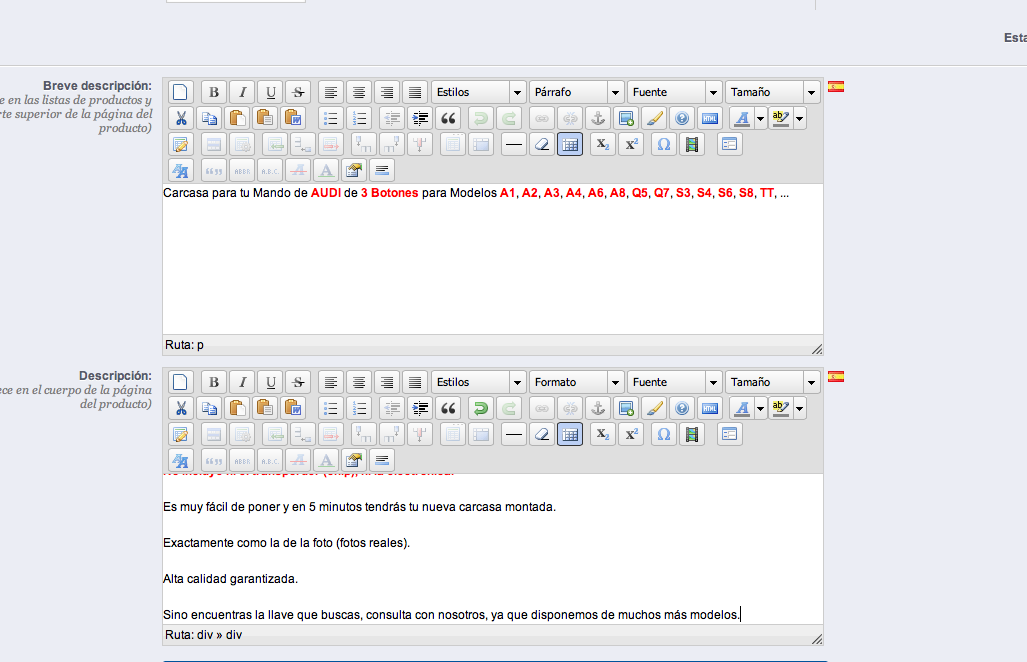The width and height of the screenshot is (1027, 662).
Task: Click Spanish flag beside Breve descripción
Action: (836, 86)
